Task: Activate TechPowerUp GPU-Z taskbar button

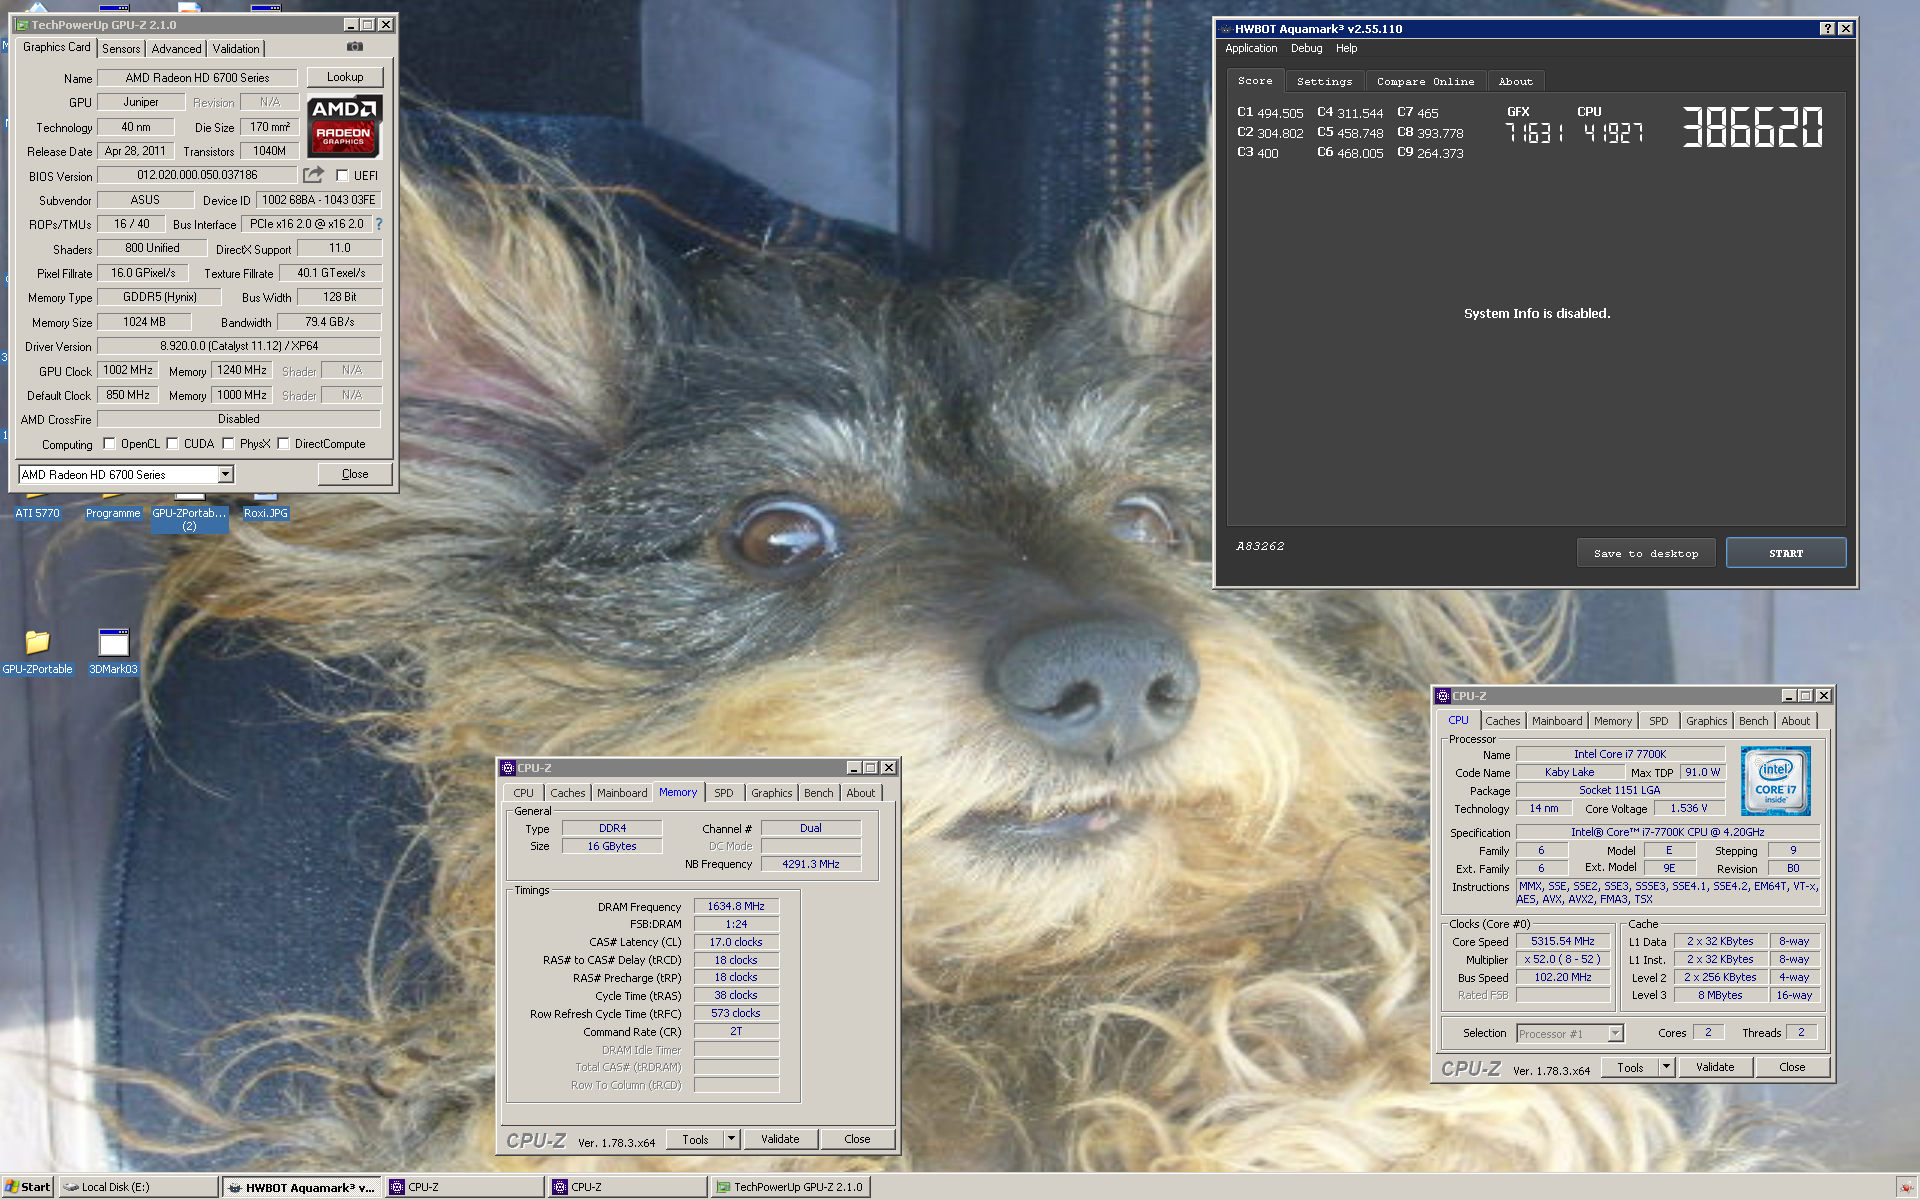Action: tap(791, 1187)
